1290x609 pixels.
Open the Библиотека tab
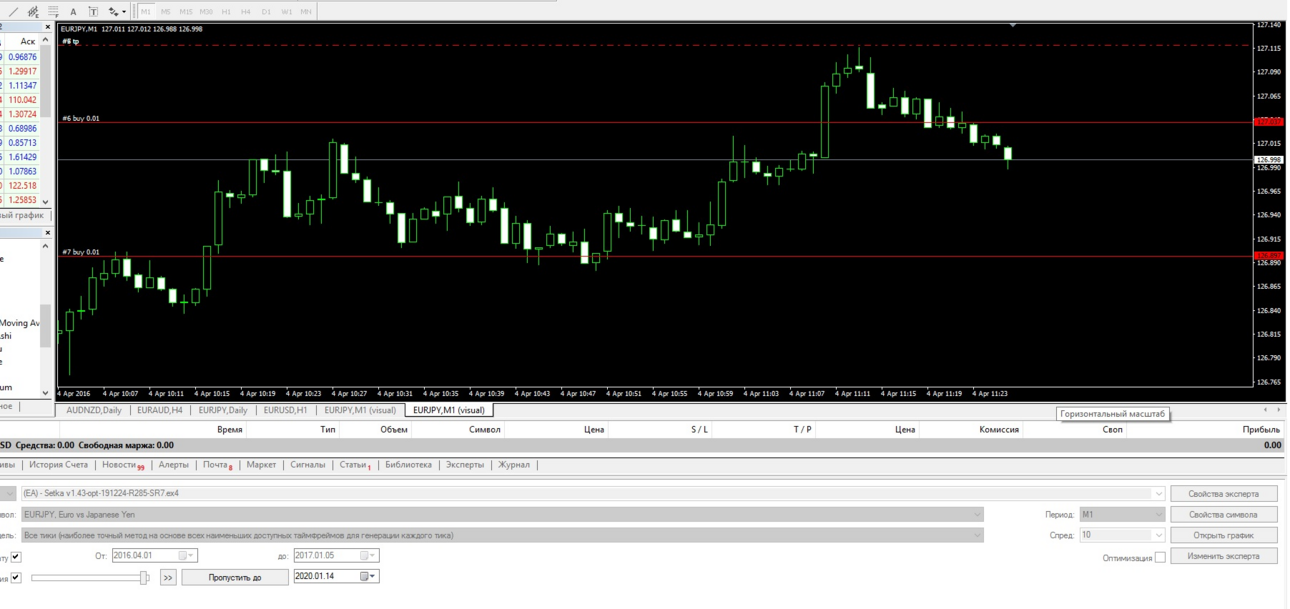[x=408, y=465]
